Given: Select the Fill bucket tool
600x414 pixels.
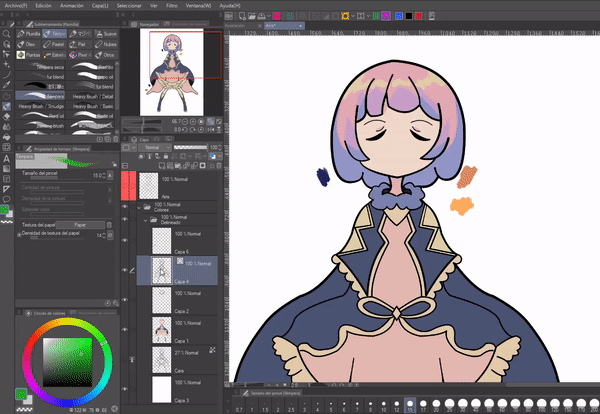Looking at the screenshot, I should pos(7,137).
